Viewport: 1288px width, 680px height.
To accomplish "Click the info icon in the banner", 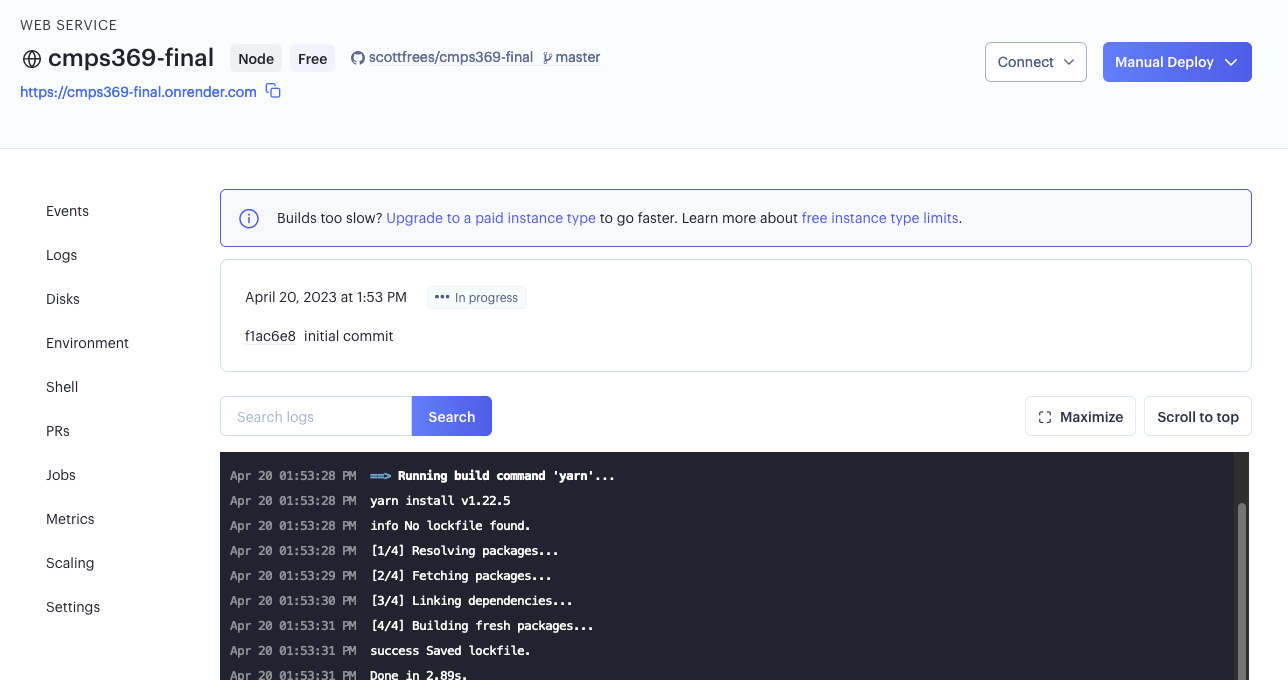I will pyautogui.click(x=249, y=218).
